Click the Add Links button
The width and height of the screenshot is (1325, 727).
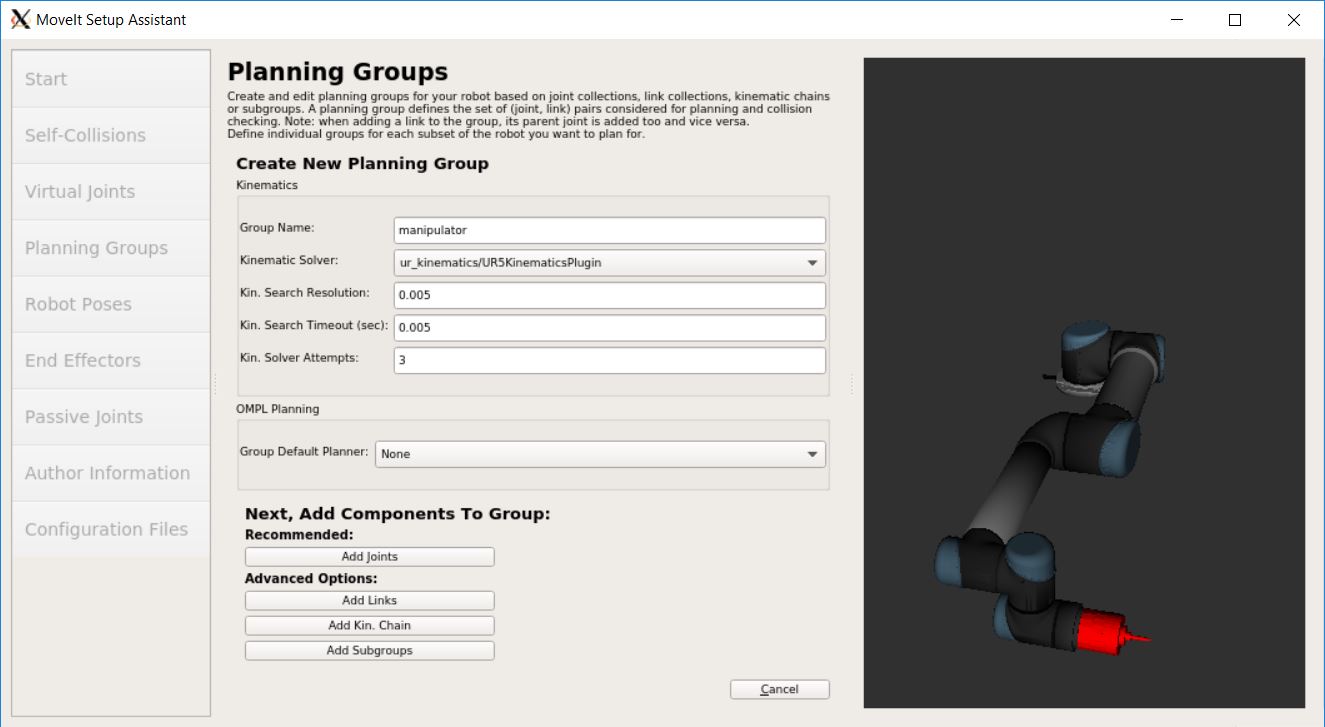(x=369, y=600)
